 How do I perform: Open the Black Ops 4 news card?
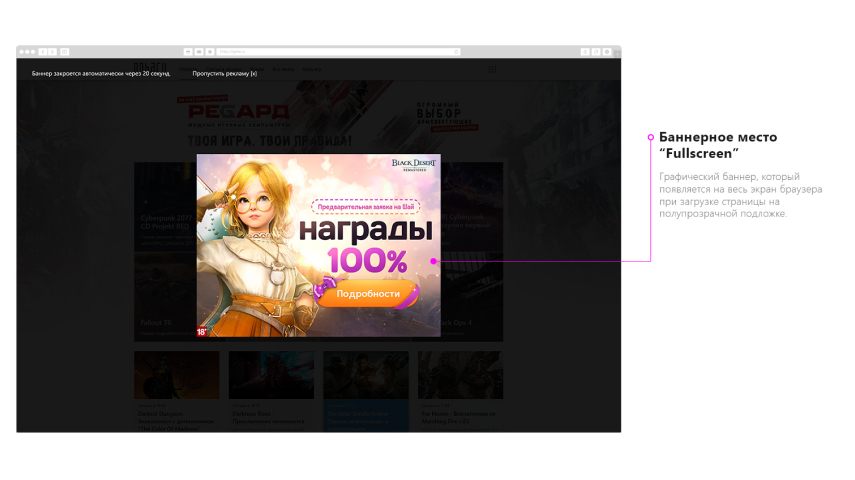[472, 297]
